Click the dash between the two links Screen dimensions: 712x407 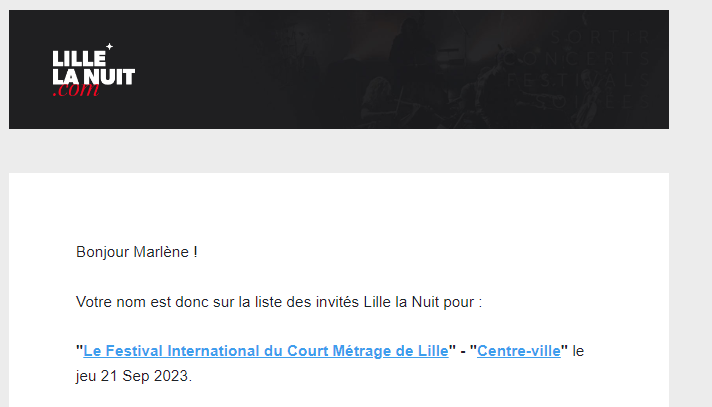pos(463,351)
